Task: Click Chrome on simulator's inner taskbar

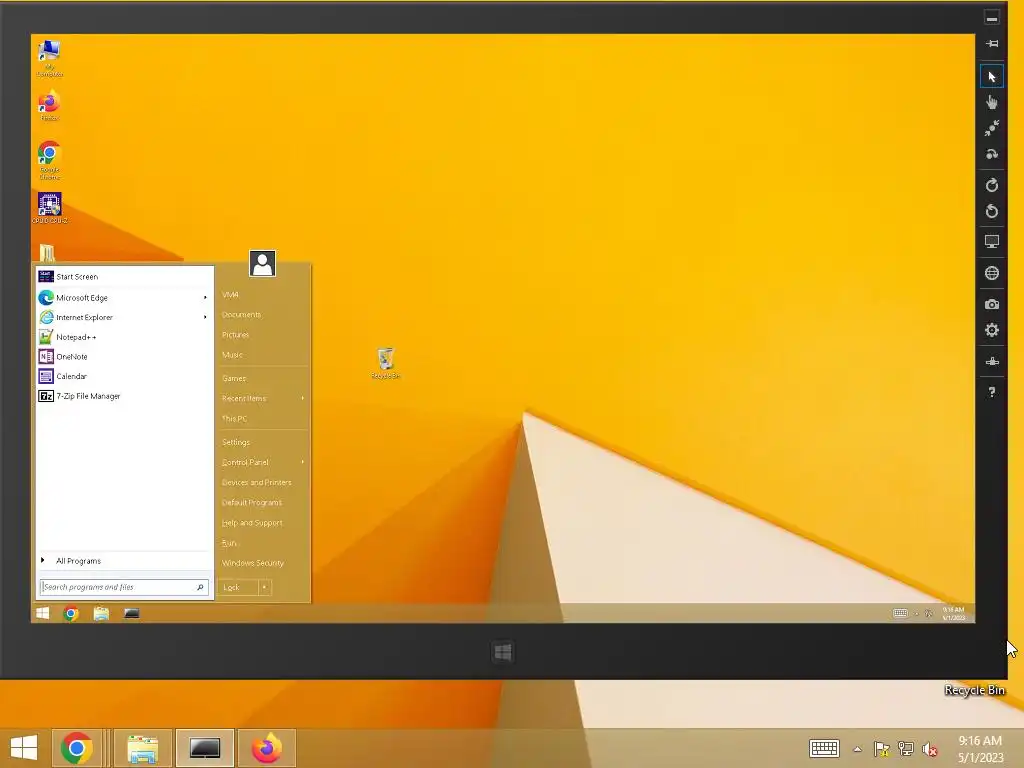Action: click(x=71, y=613)
